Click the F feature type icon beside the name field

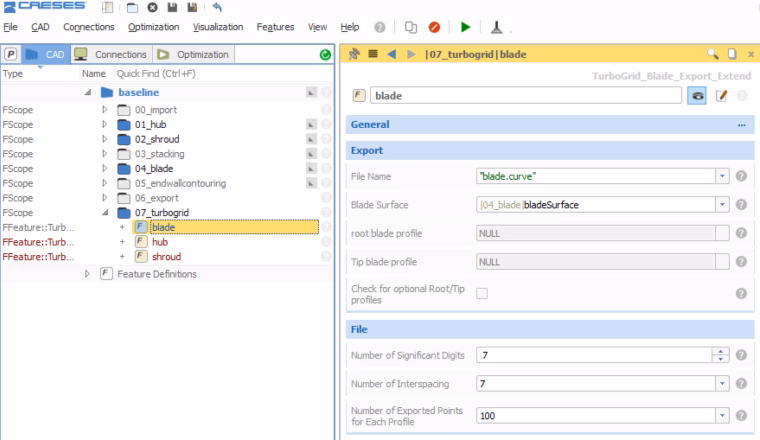pos(359,95)
